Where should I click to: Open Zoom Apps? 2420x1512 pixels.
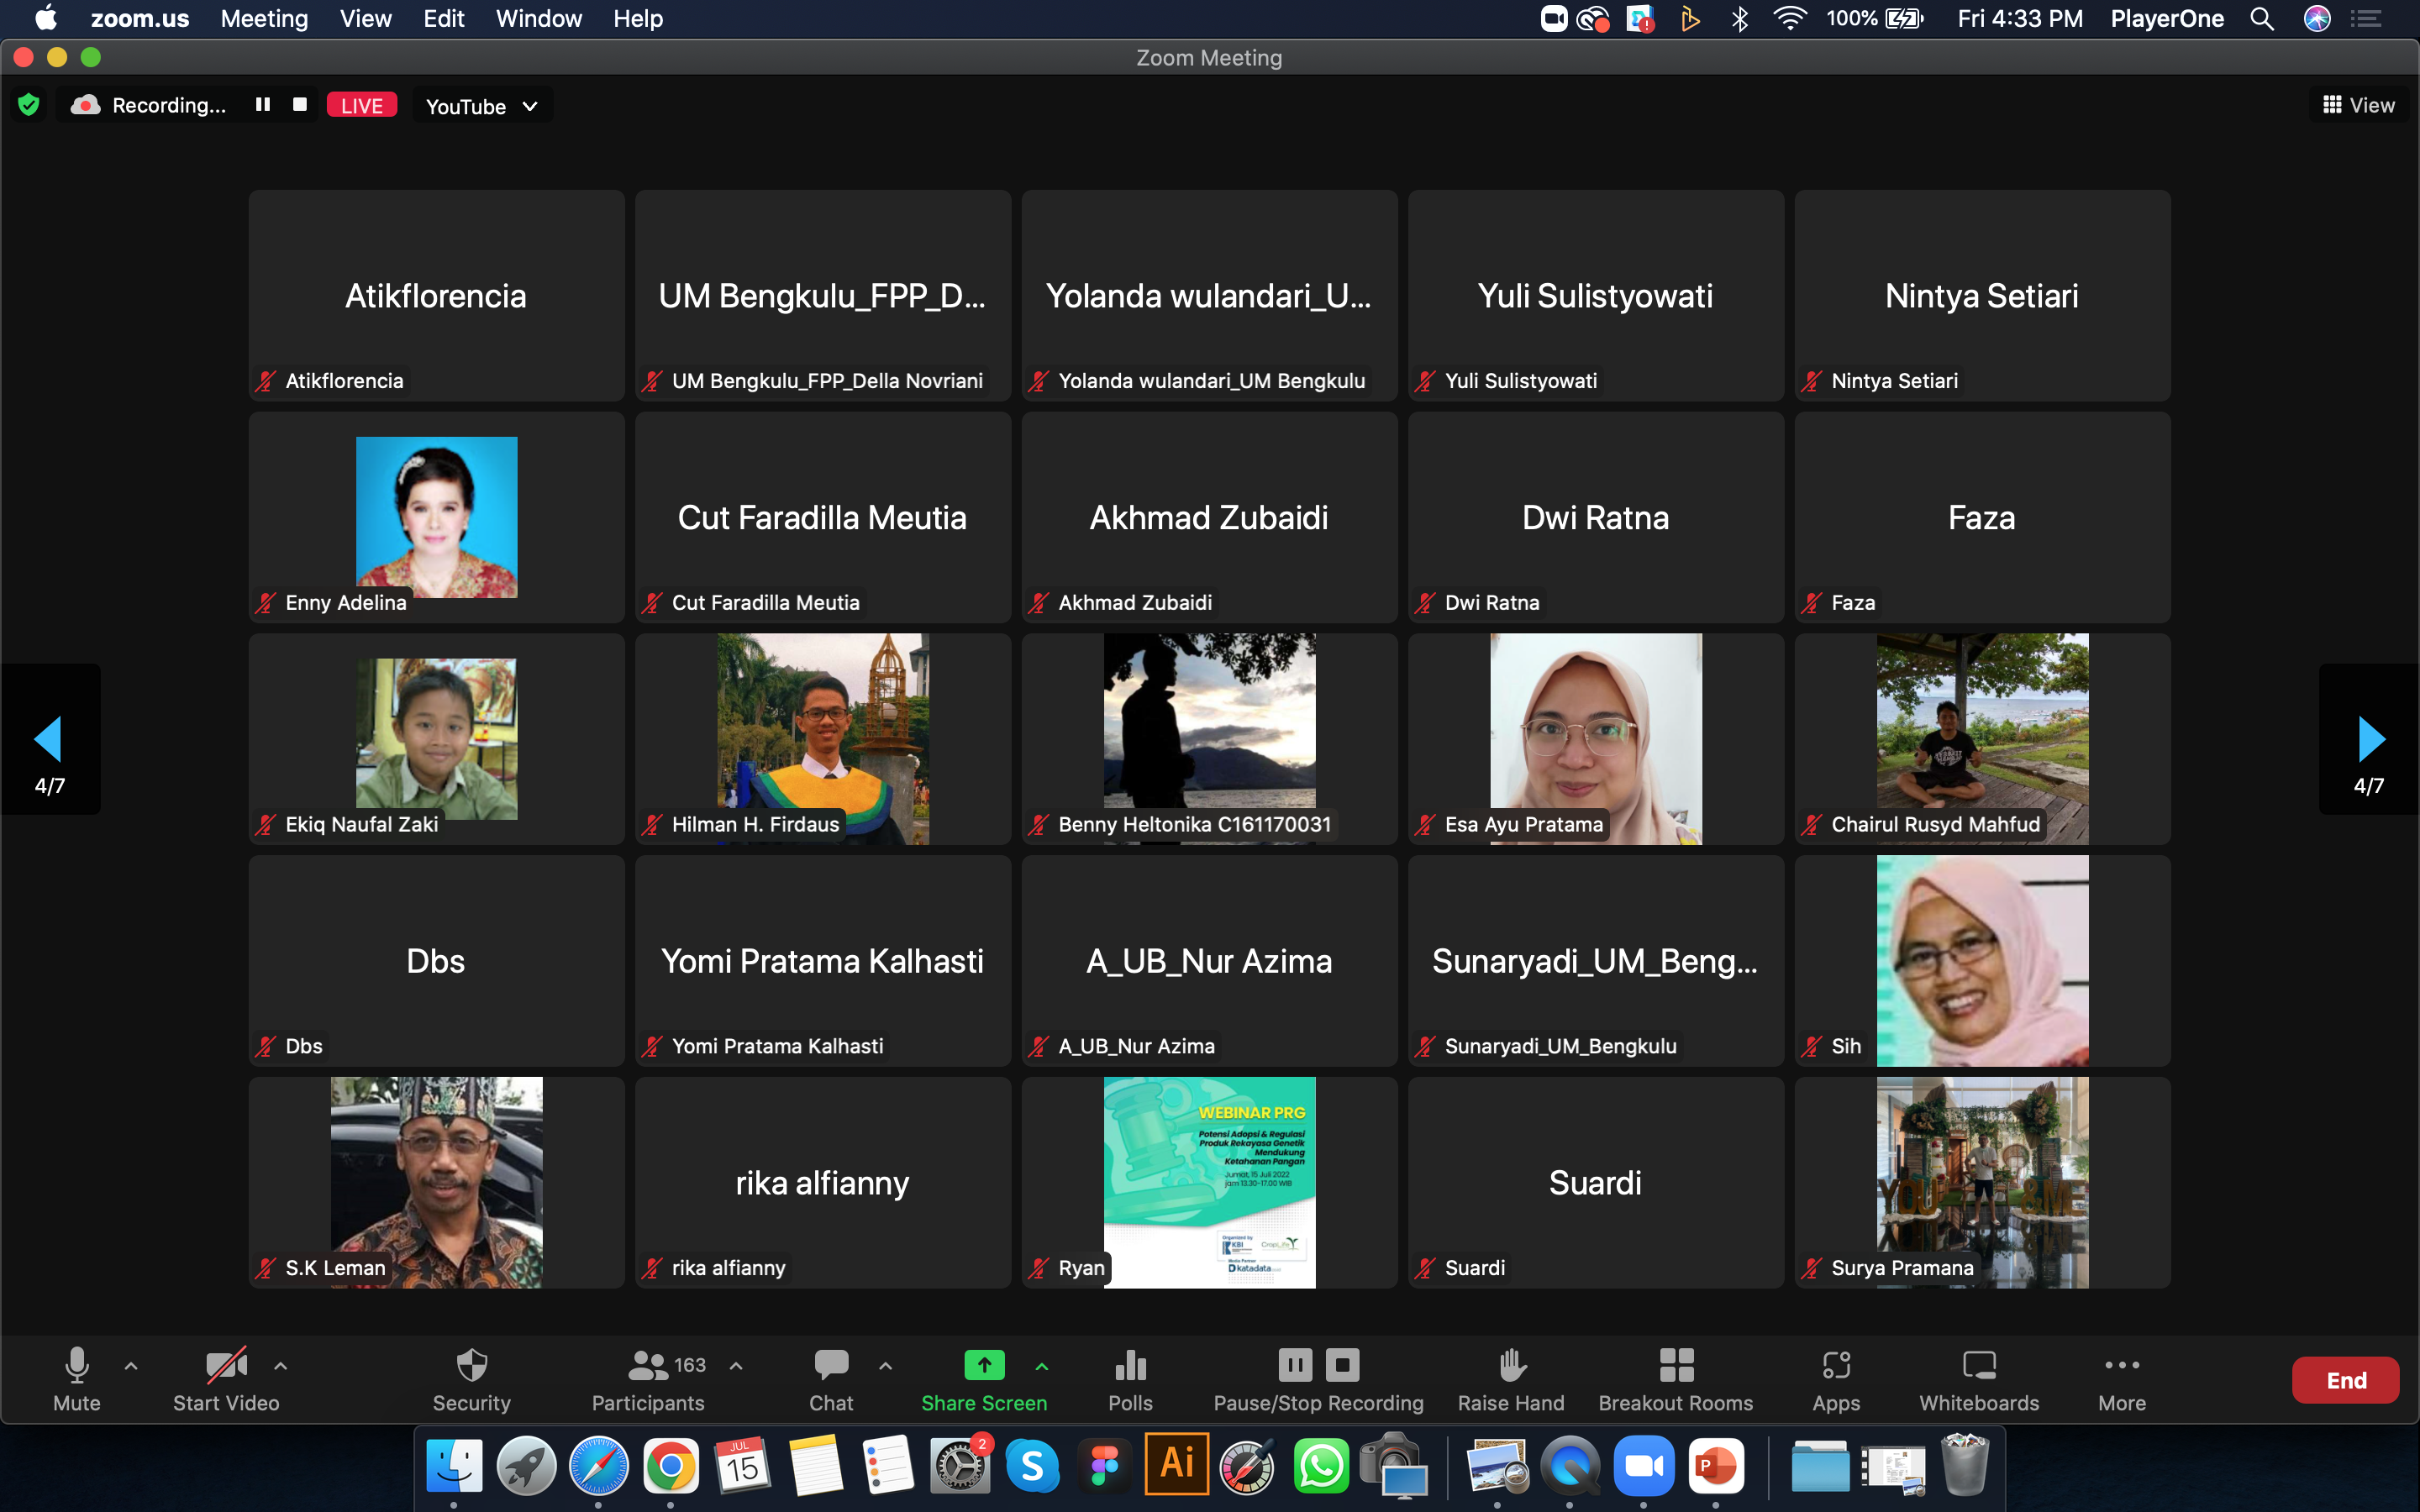[x=1836, y=1379]
